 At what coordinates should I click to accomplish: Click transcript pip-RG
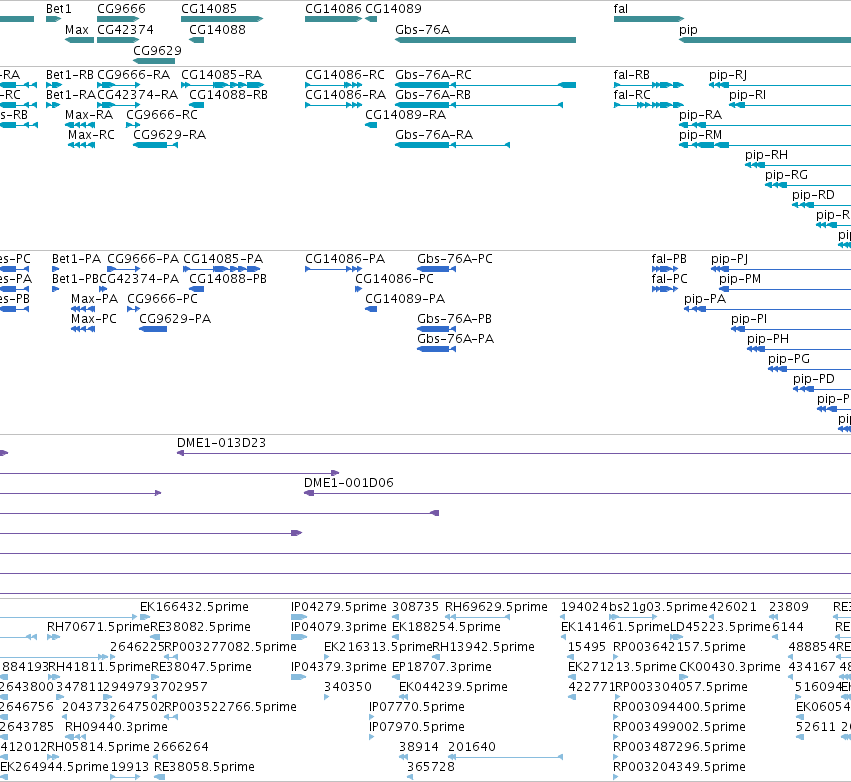[786, 175]
